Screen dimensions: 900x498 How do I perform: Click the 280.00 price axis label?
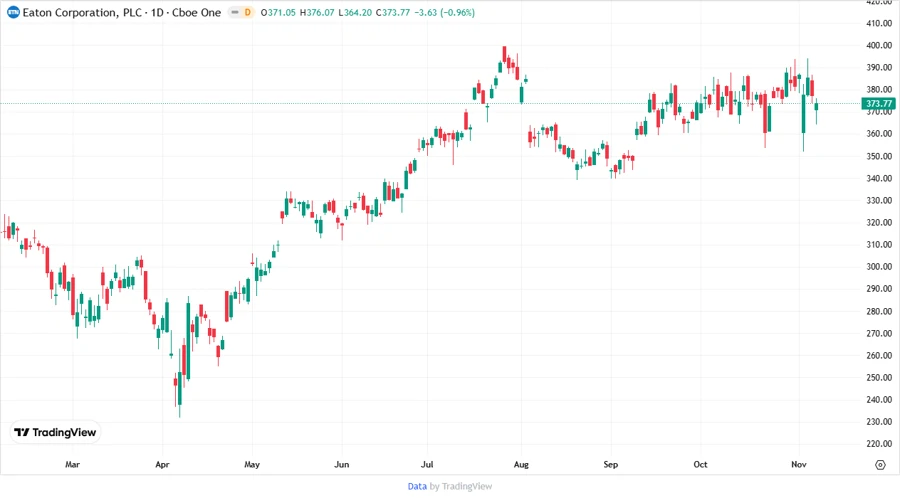[x=879, y=311]
